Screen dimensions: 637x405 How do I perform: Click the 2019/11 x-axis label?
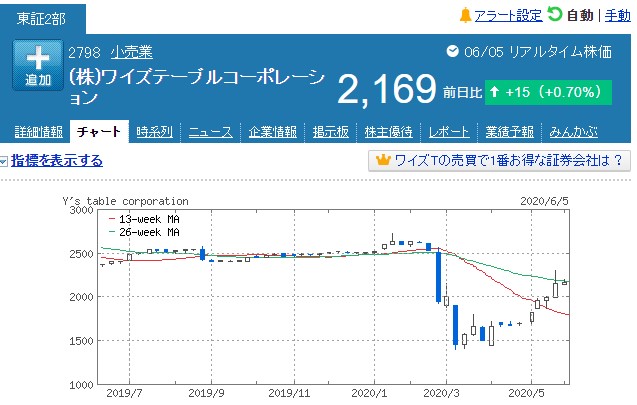(x=289, y=393)
